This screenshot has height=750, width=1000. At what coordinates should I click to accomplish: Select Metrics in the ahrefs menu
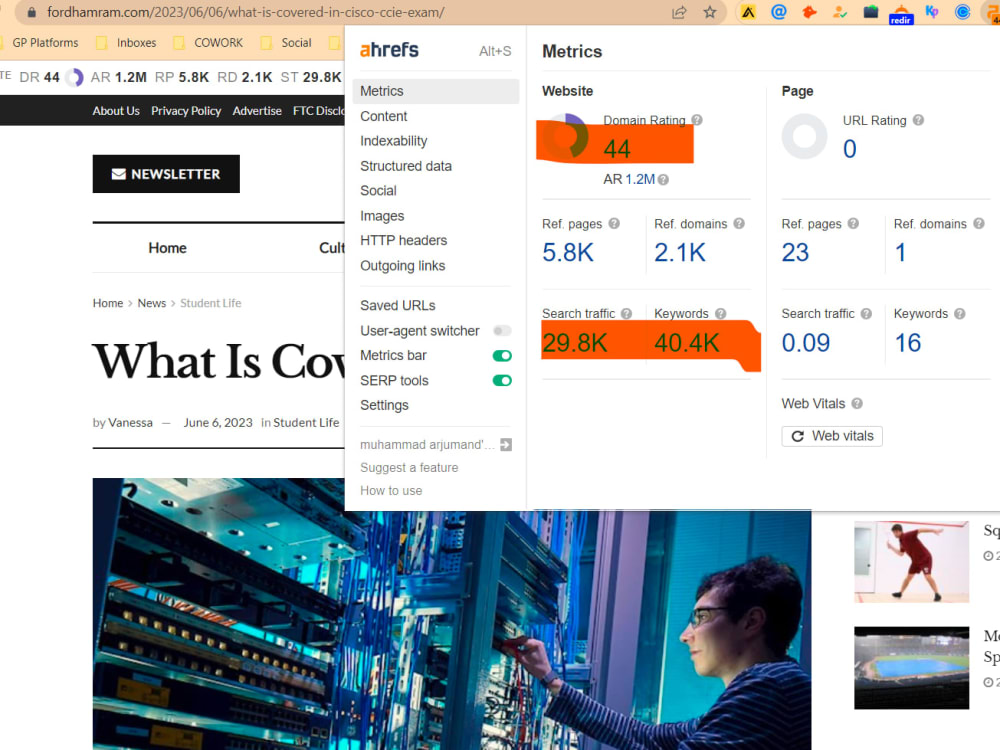(436, 91)
